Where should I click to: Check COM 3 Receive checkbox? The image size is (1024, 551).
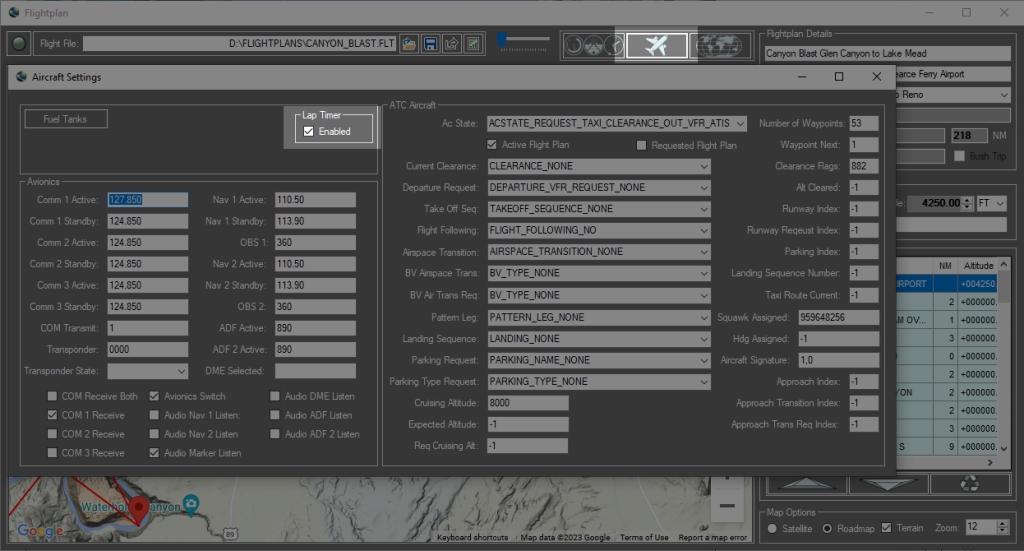(x=52, y=452)
